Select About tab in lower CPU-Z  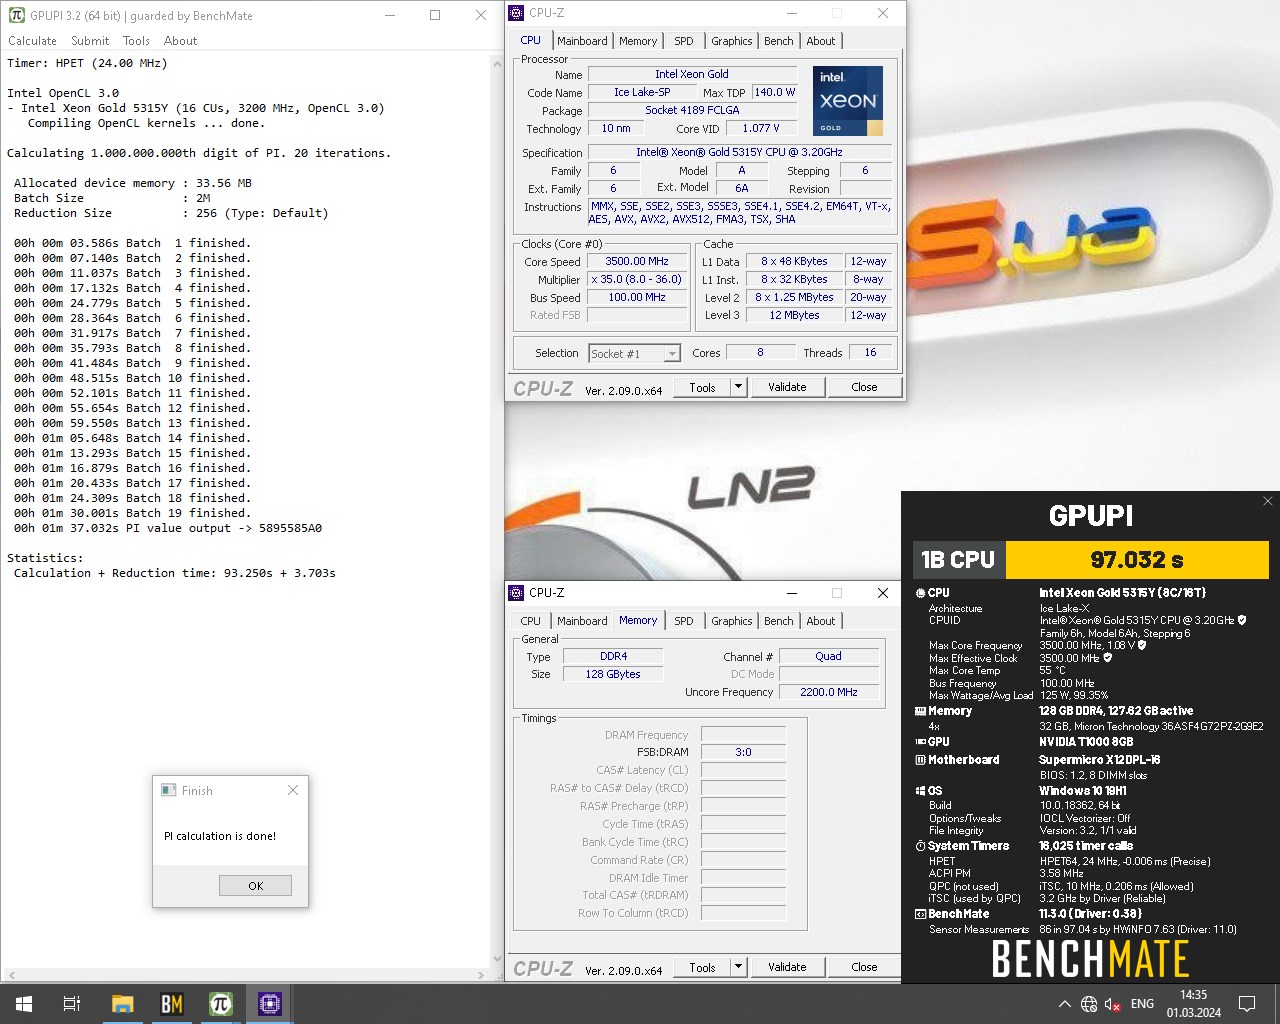pyautogui.click(x=820, y=621)
